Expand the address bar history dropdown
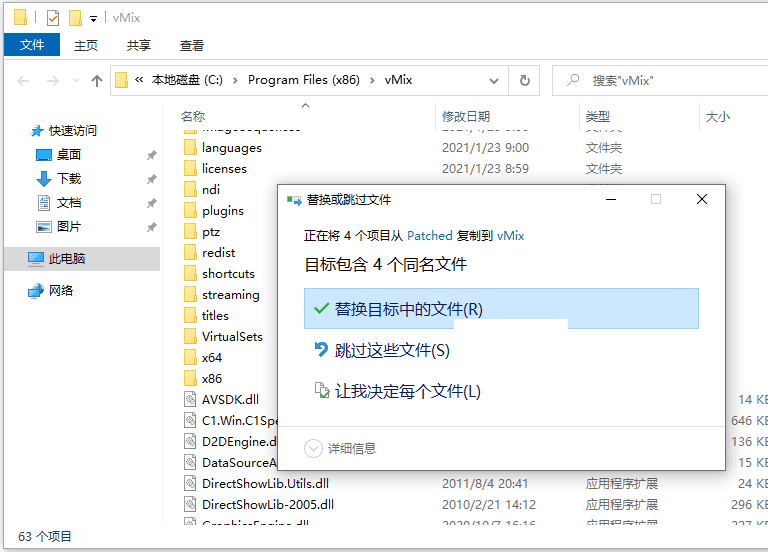The height and width of the screenshot is (552, 768). [494, 81]
